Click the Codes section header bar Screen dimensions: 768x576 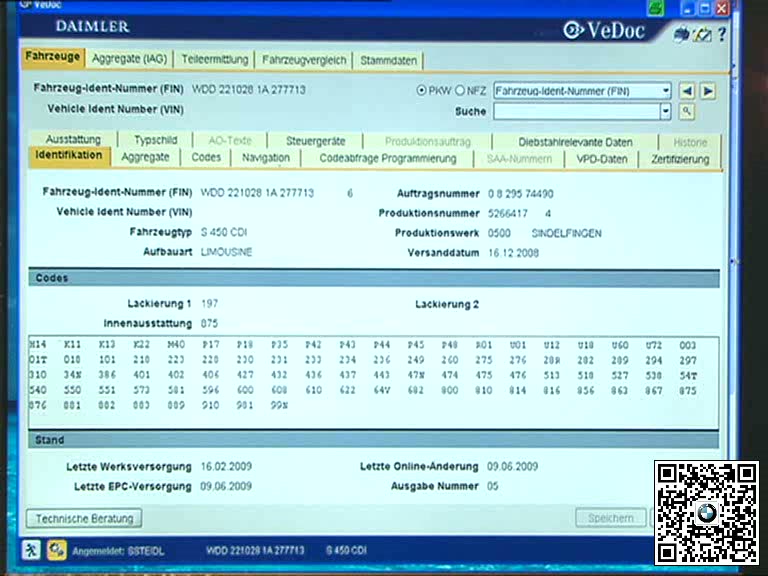(374, 278)
